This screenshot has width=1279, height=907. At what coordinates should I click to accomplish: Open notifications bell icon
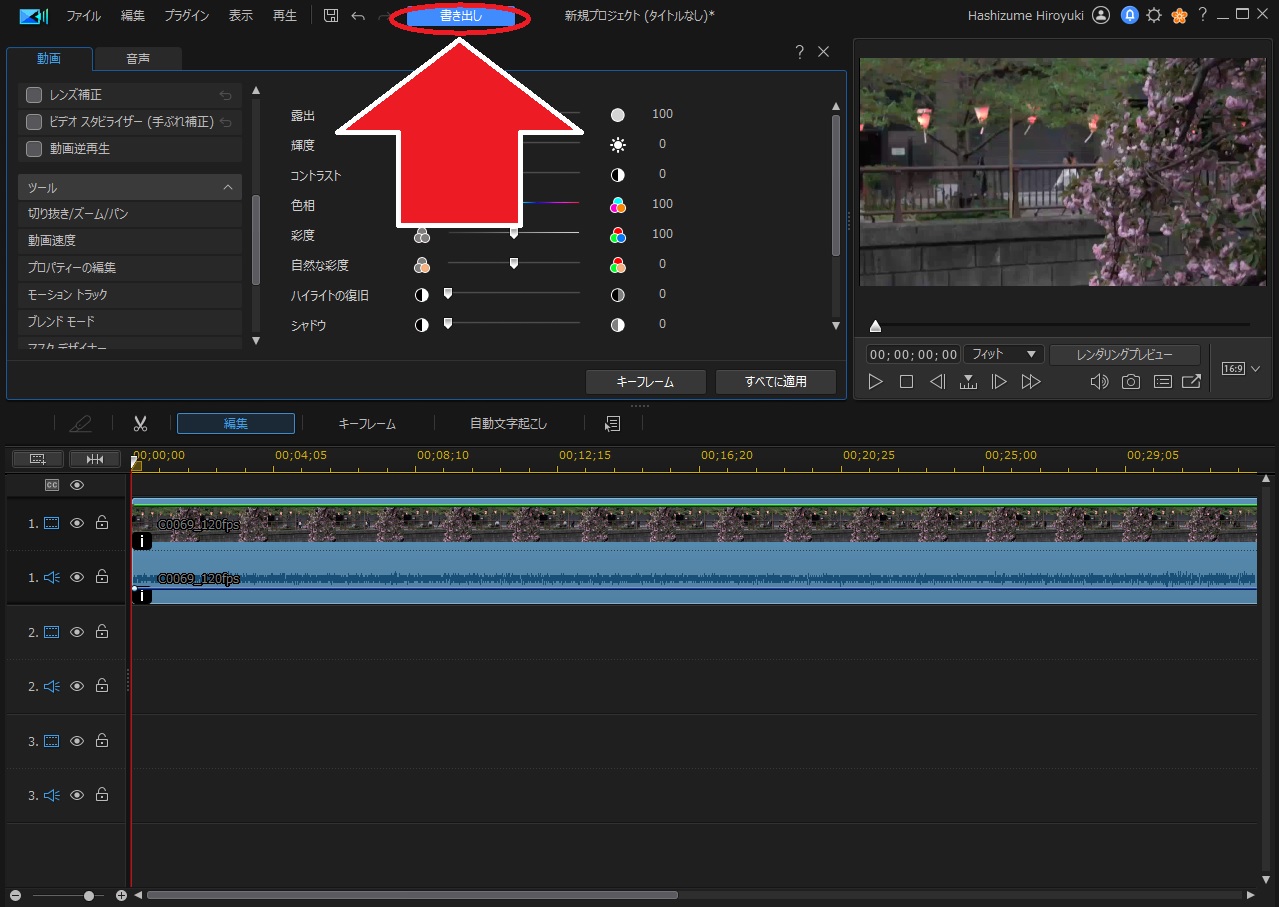coord(1129,15)
